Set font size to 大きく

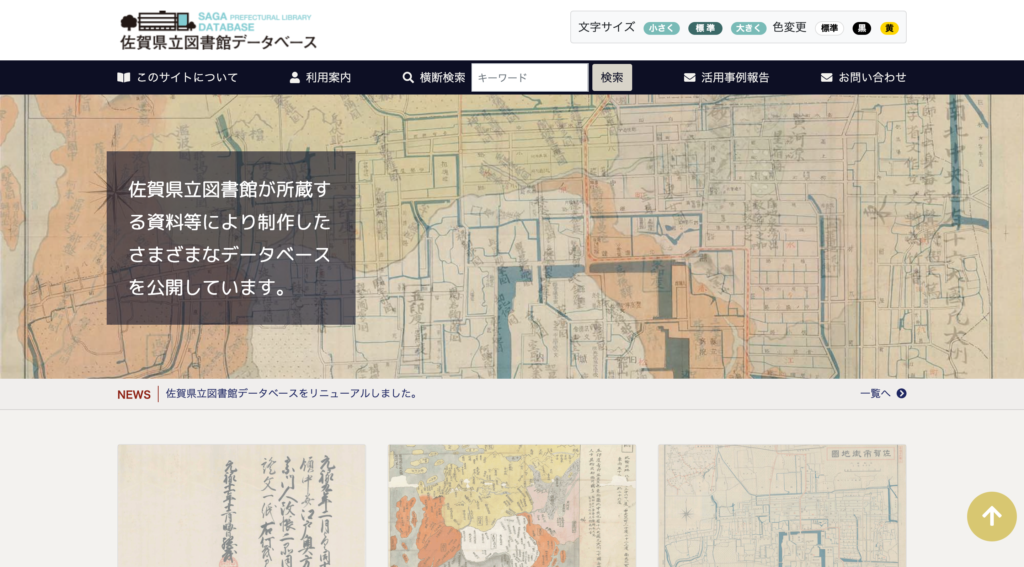[x=748, y=28]
